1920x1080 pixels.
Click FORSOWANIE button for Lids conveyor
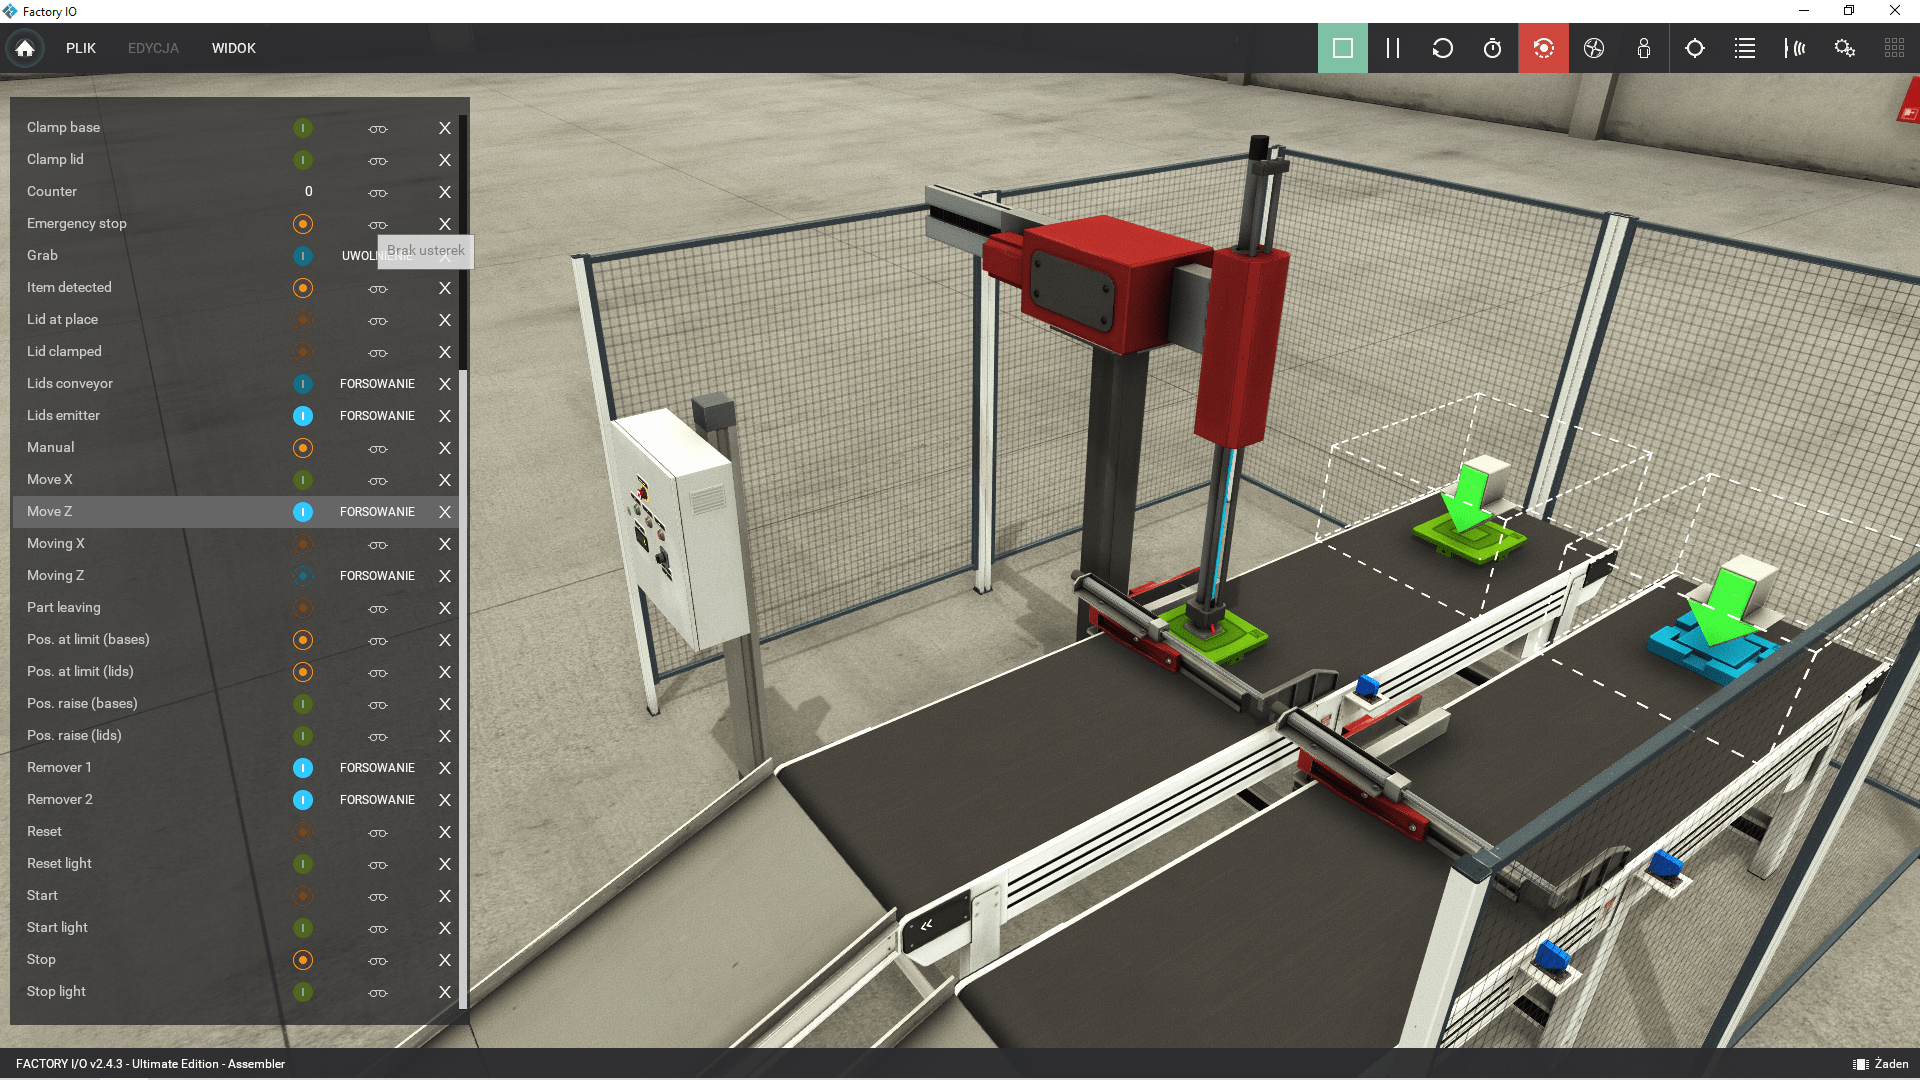[377, 384]
